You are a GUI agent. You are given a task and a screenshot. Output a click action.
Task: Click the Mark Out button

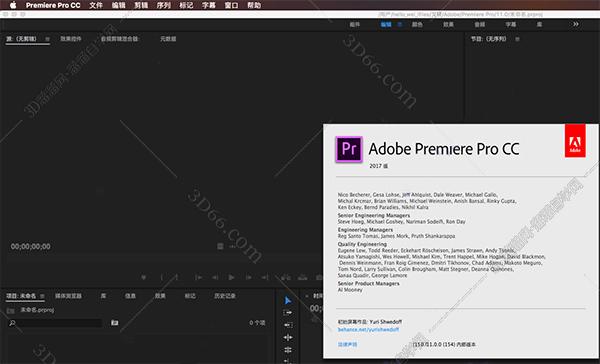click(176, 277)
